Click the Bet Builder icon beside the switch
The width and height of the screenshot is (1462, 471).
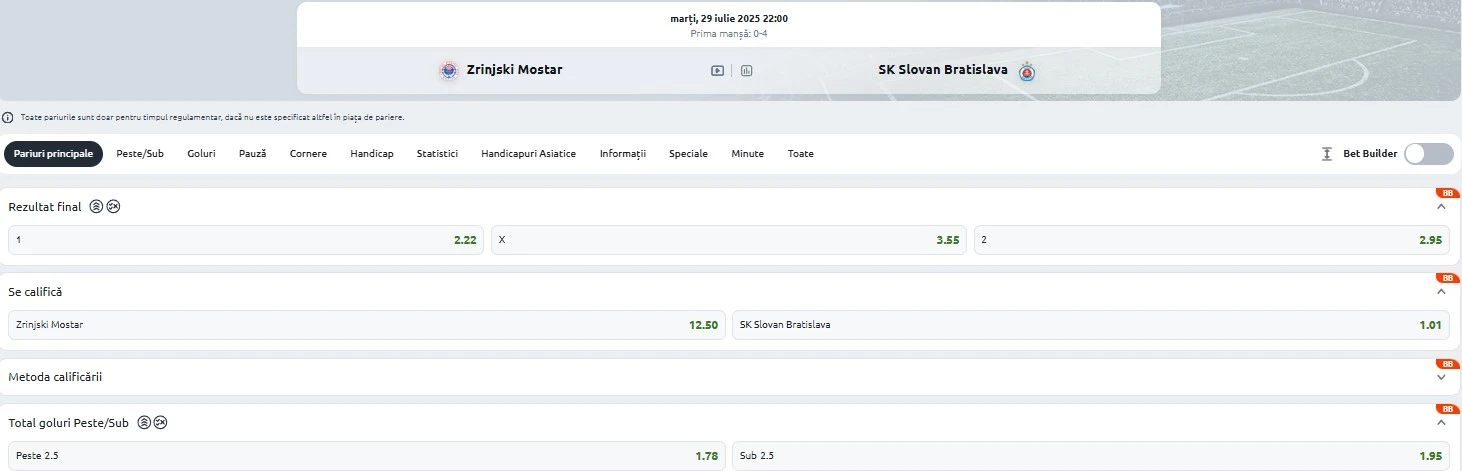(1327, 154)
